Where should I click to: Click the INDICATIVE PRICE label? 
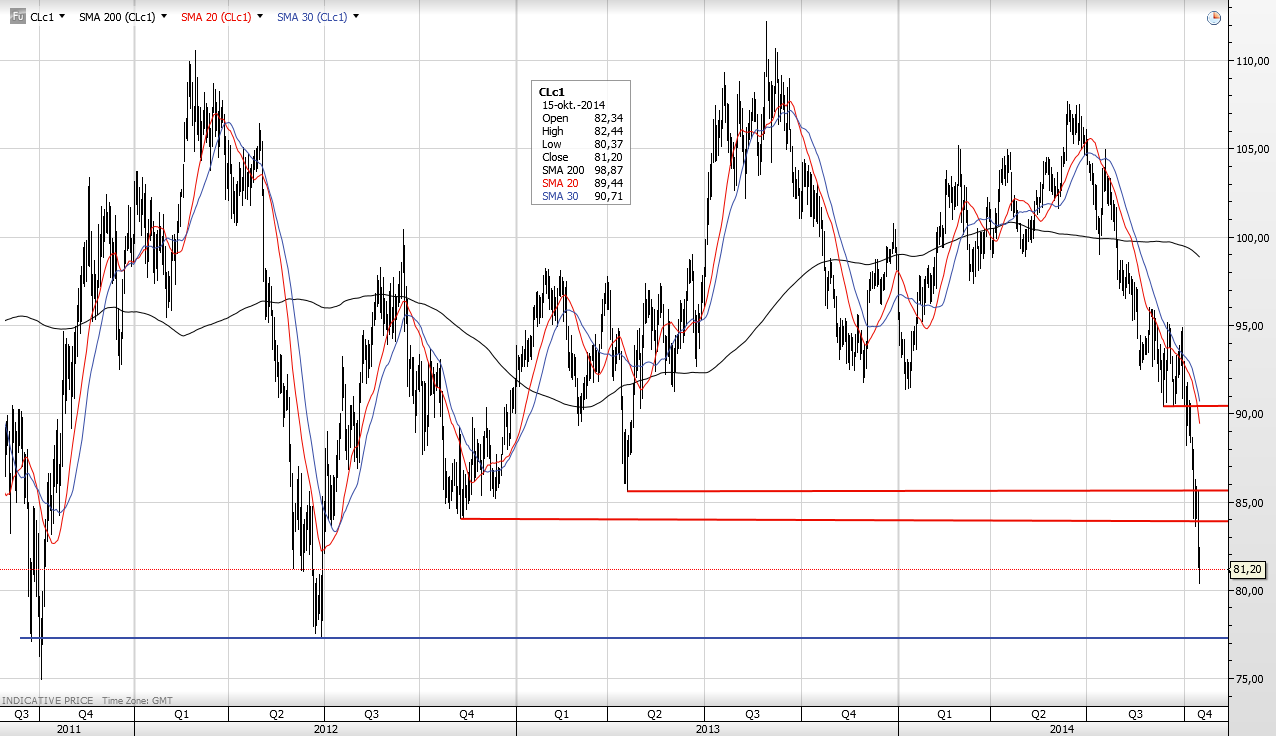pos(48,701)
